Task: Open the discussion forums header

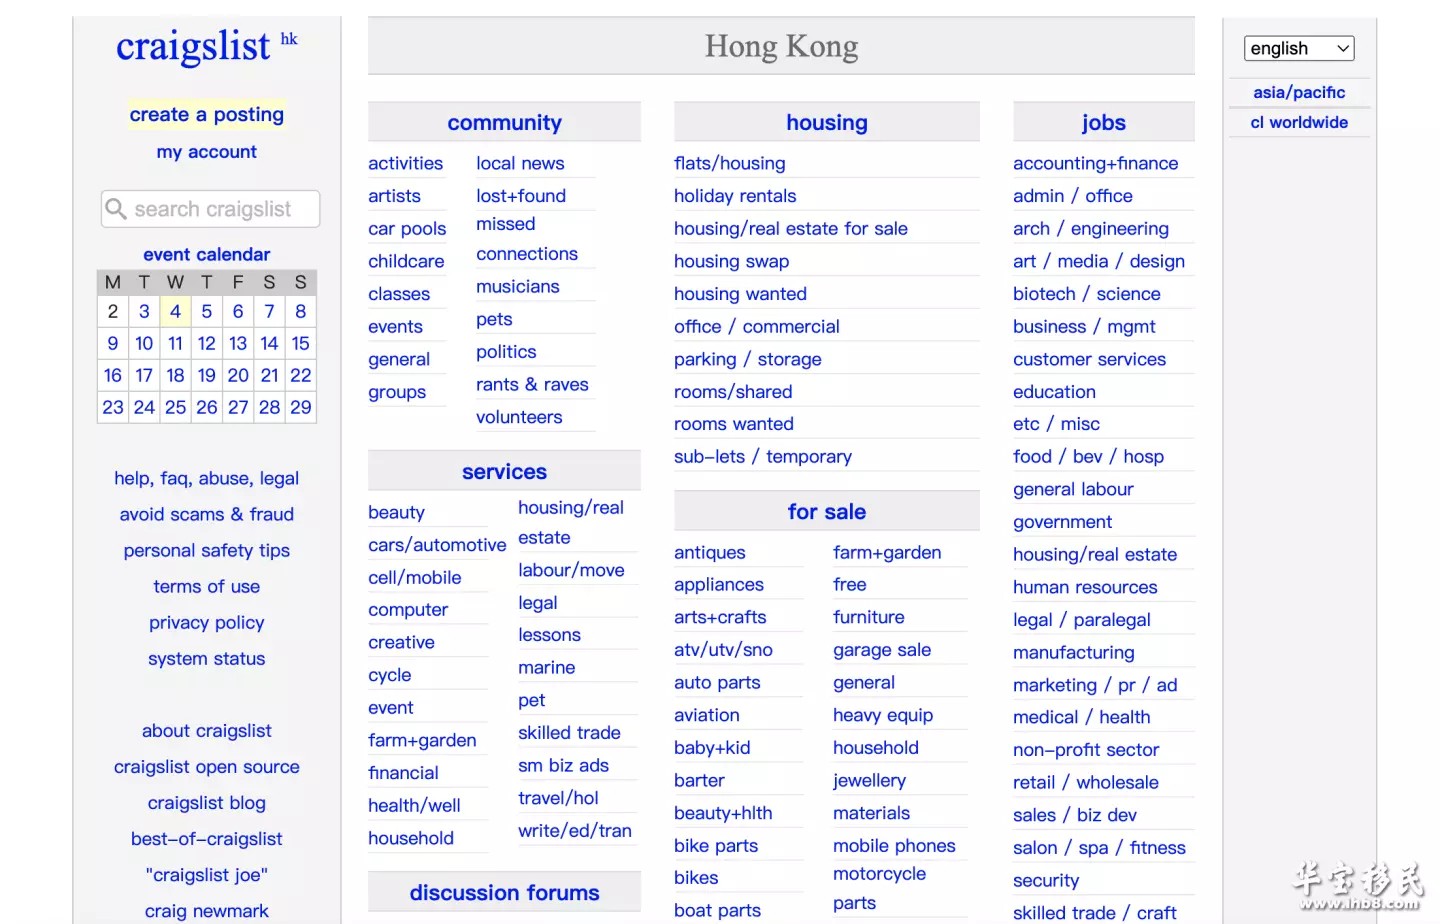Action: 504,892
